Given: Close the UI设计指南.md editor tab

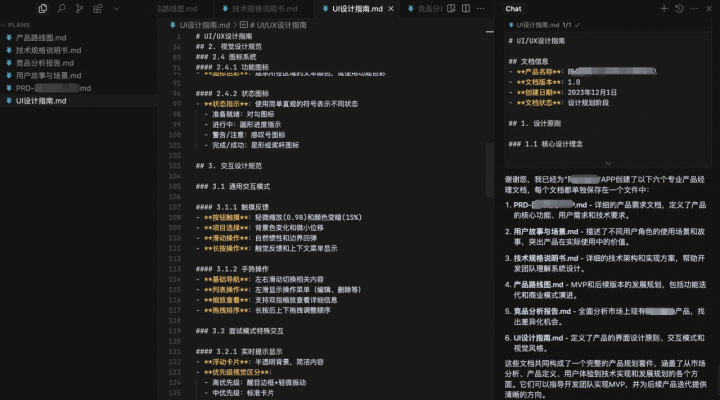Looking at the screenshot, I should [391, 9].
